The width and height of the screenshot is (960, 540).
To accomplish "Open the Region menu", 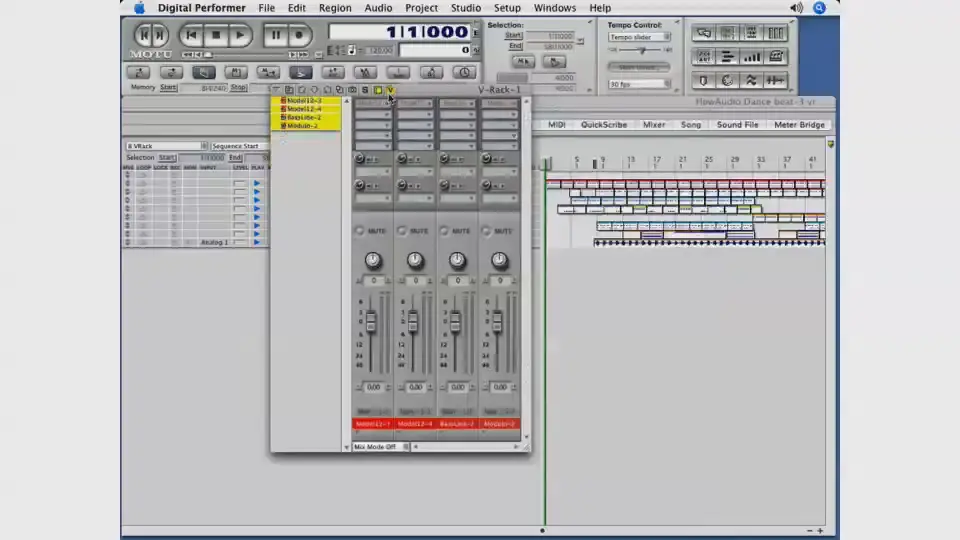I will click(335, 8).
